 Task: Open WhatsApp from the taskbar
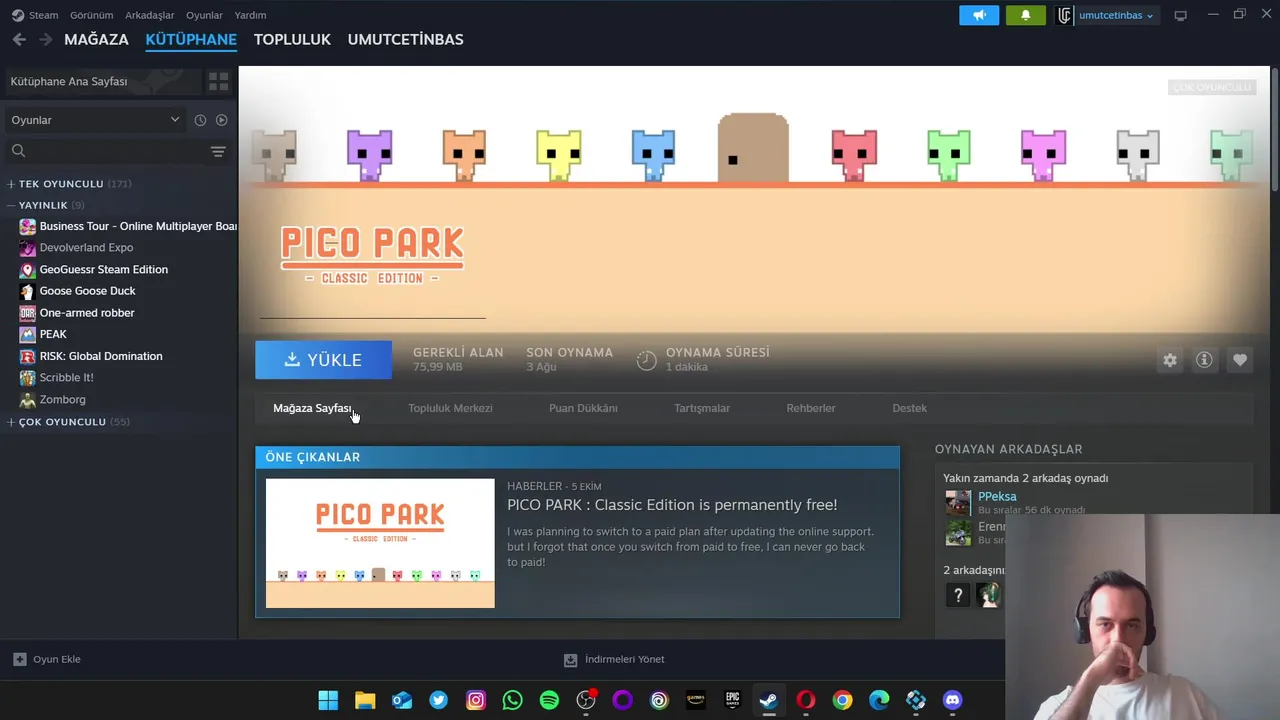[x=512, y=700]
